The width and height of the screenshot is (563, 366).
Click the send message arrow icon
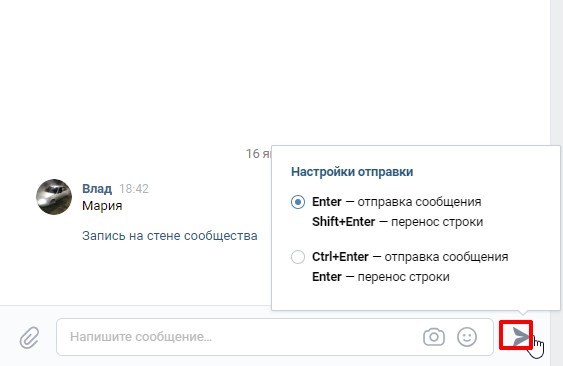tap(521, 337)
